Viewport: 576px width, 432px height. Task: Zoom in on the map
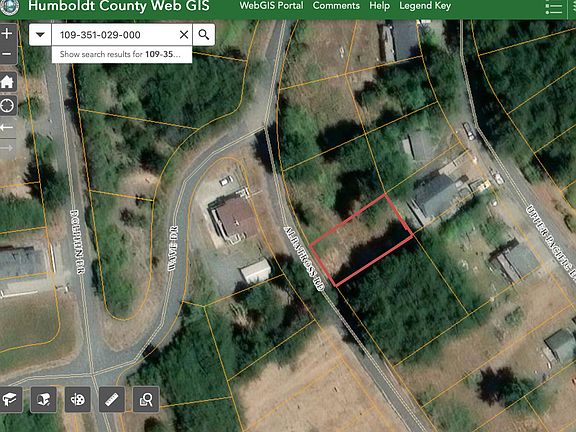pos(7,34)
